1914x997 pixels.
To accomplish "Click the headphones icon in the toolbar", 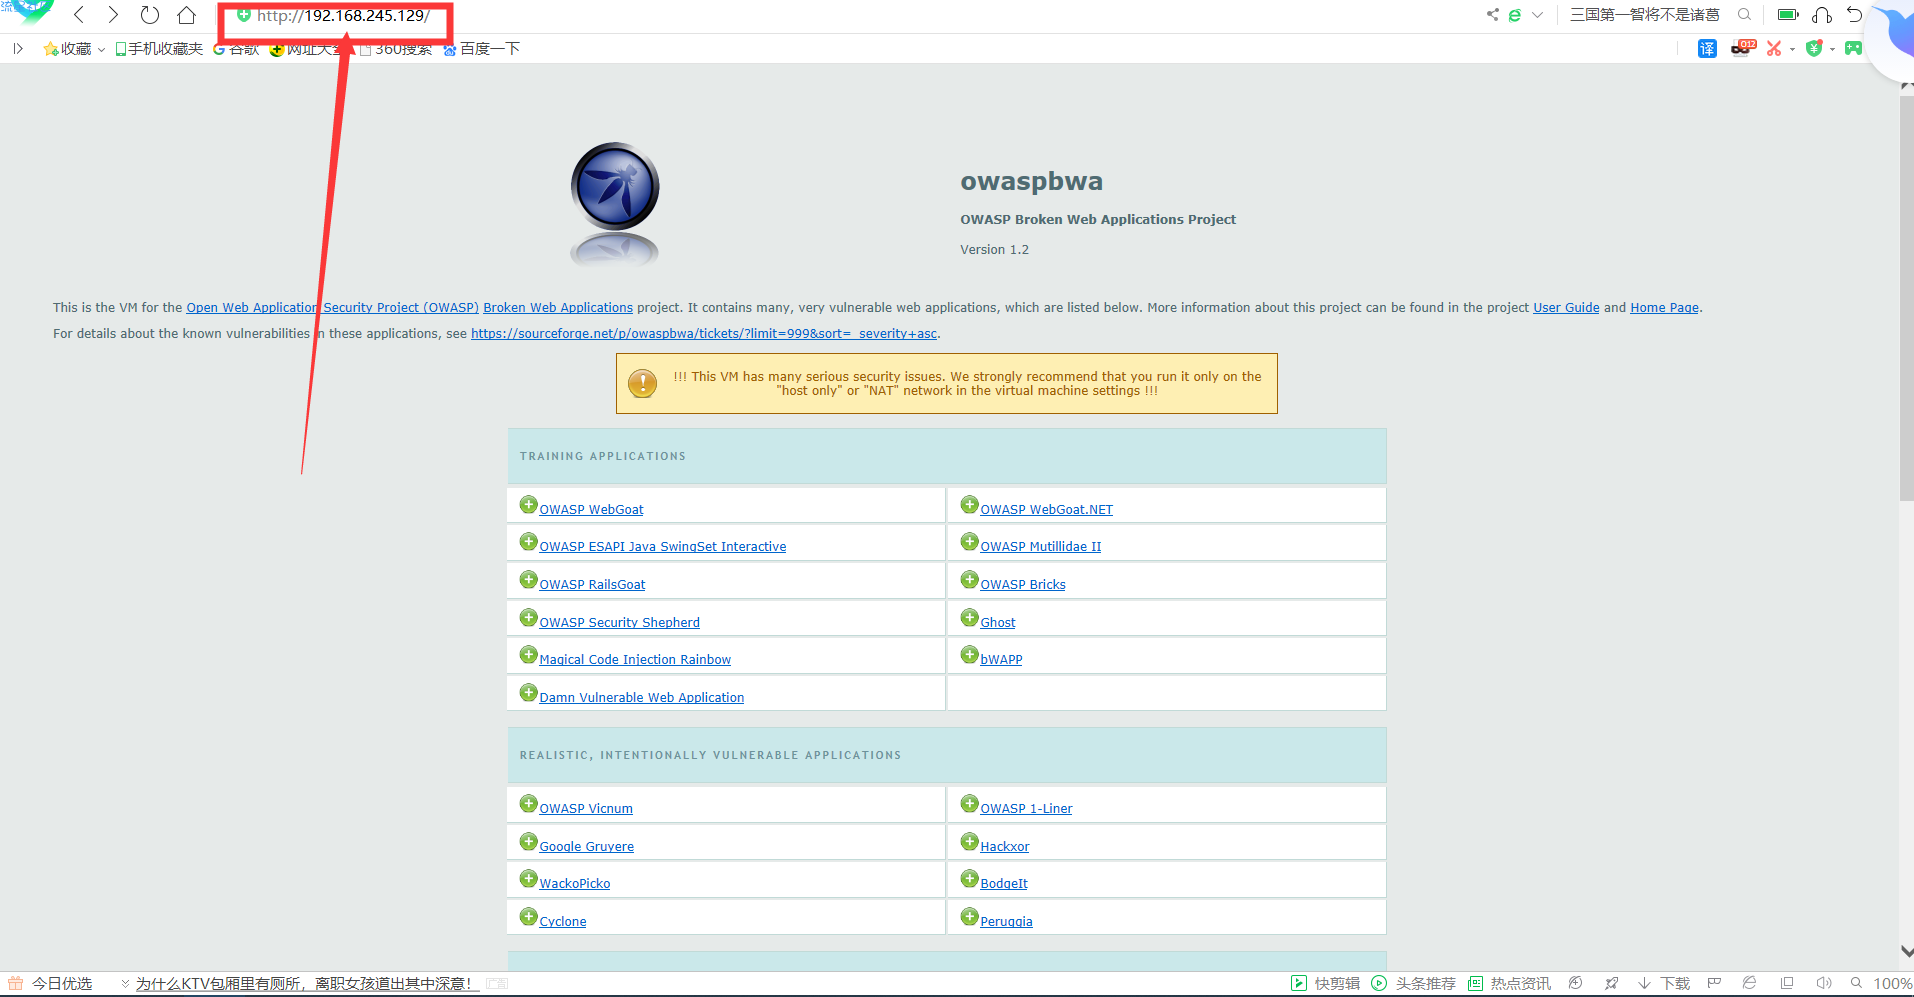I will click(1822, 15).
